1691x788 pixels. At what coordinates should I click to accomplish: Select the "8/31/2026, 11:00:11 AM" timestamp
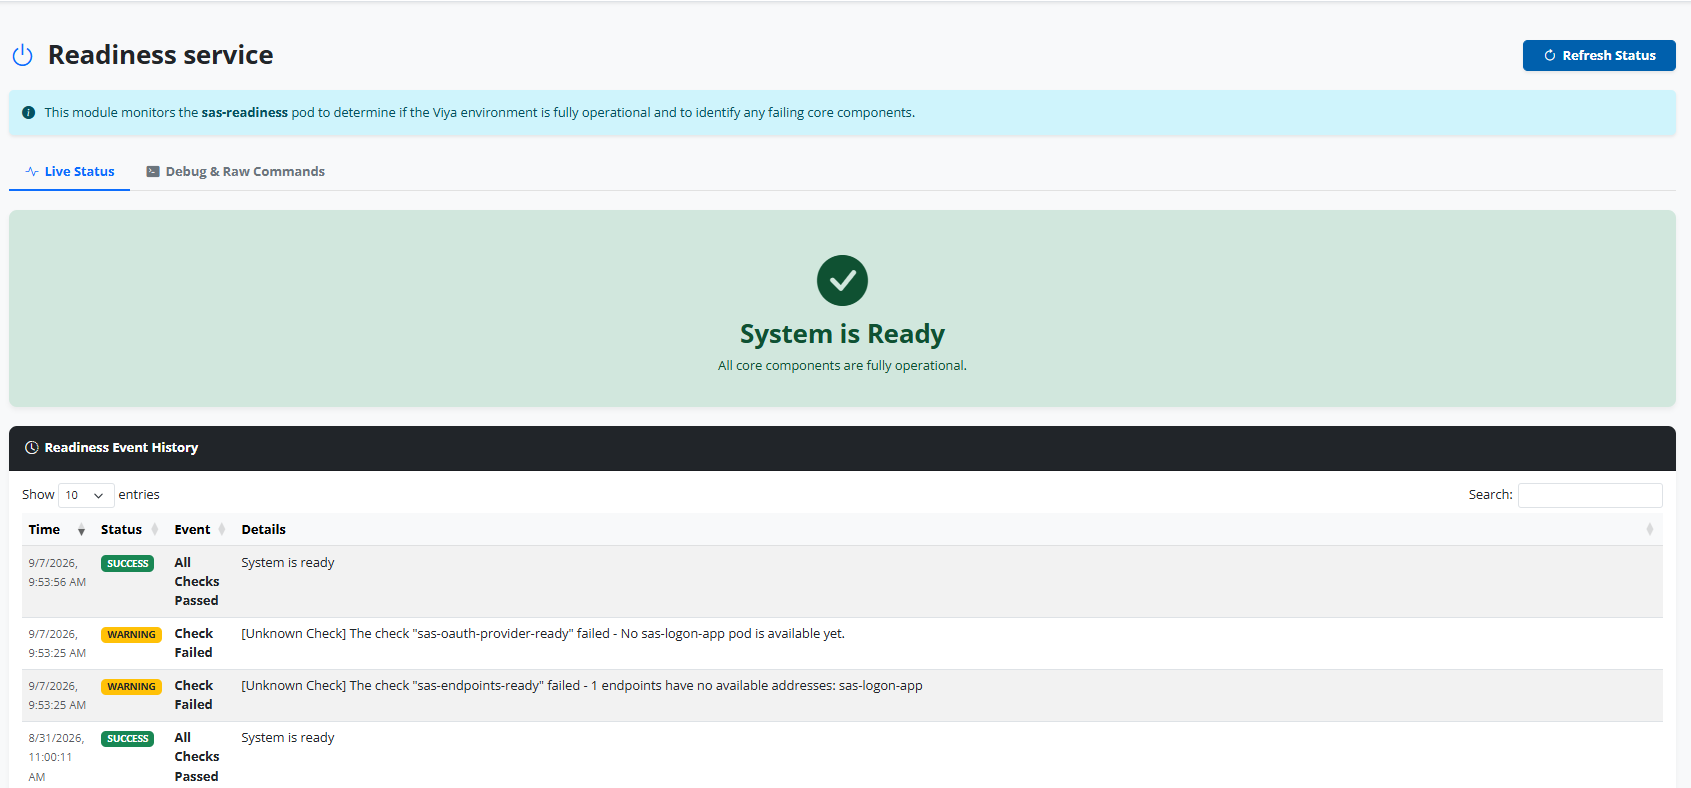click(x=56, y=757)
